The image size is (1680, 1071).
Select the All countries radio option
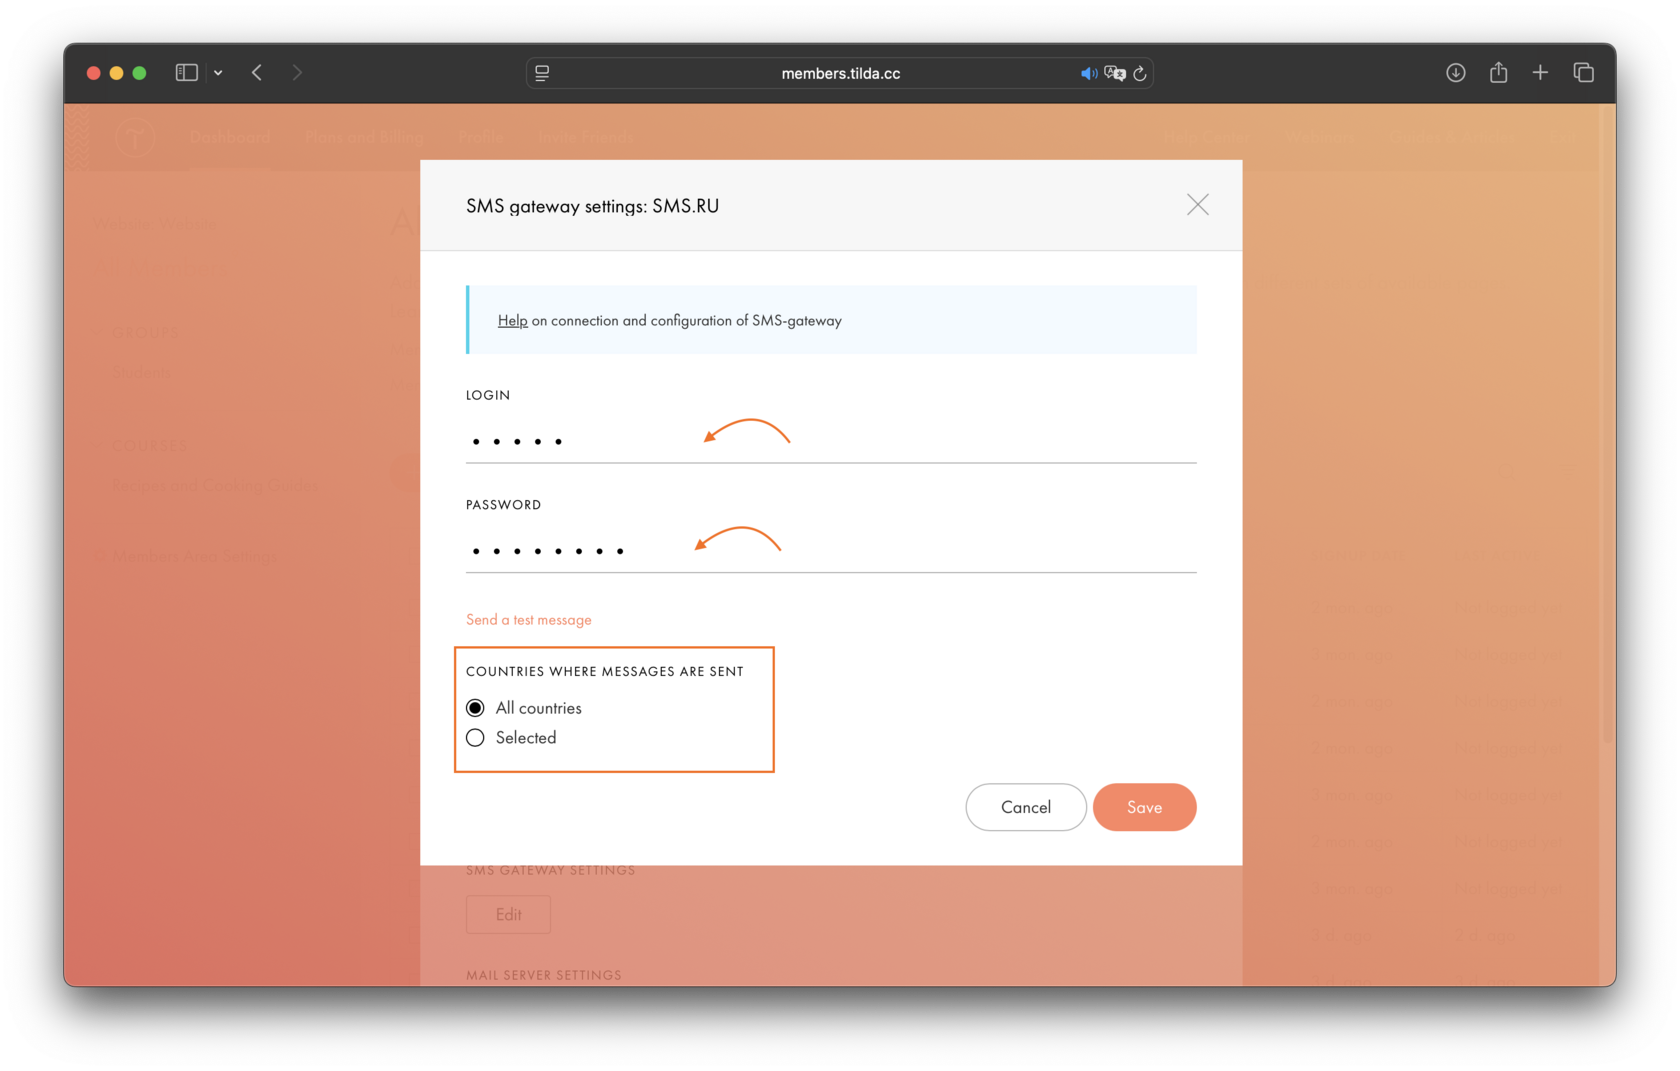click(475, 708)
